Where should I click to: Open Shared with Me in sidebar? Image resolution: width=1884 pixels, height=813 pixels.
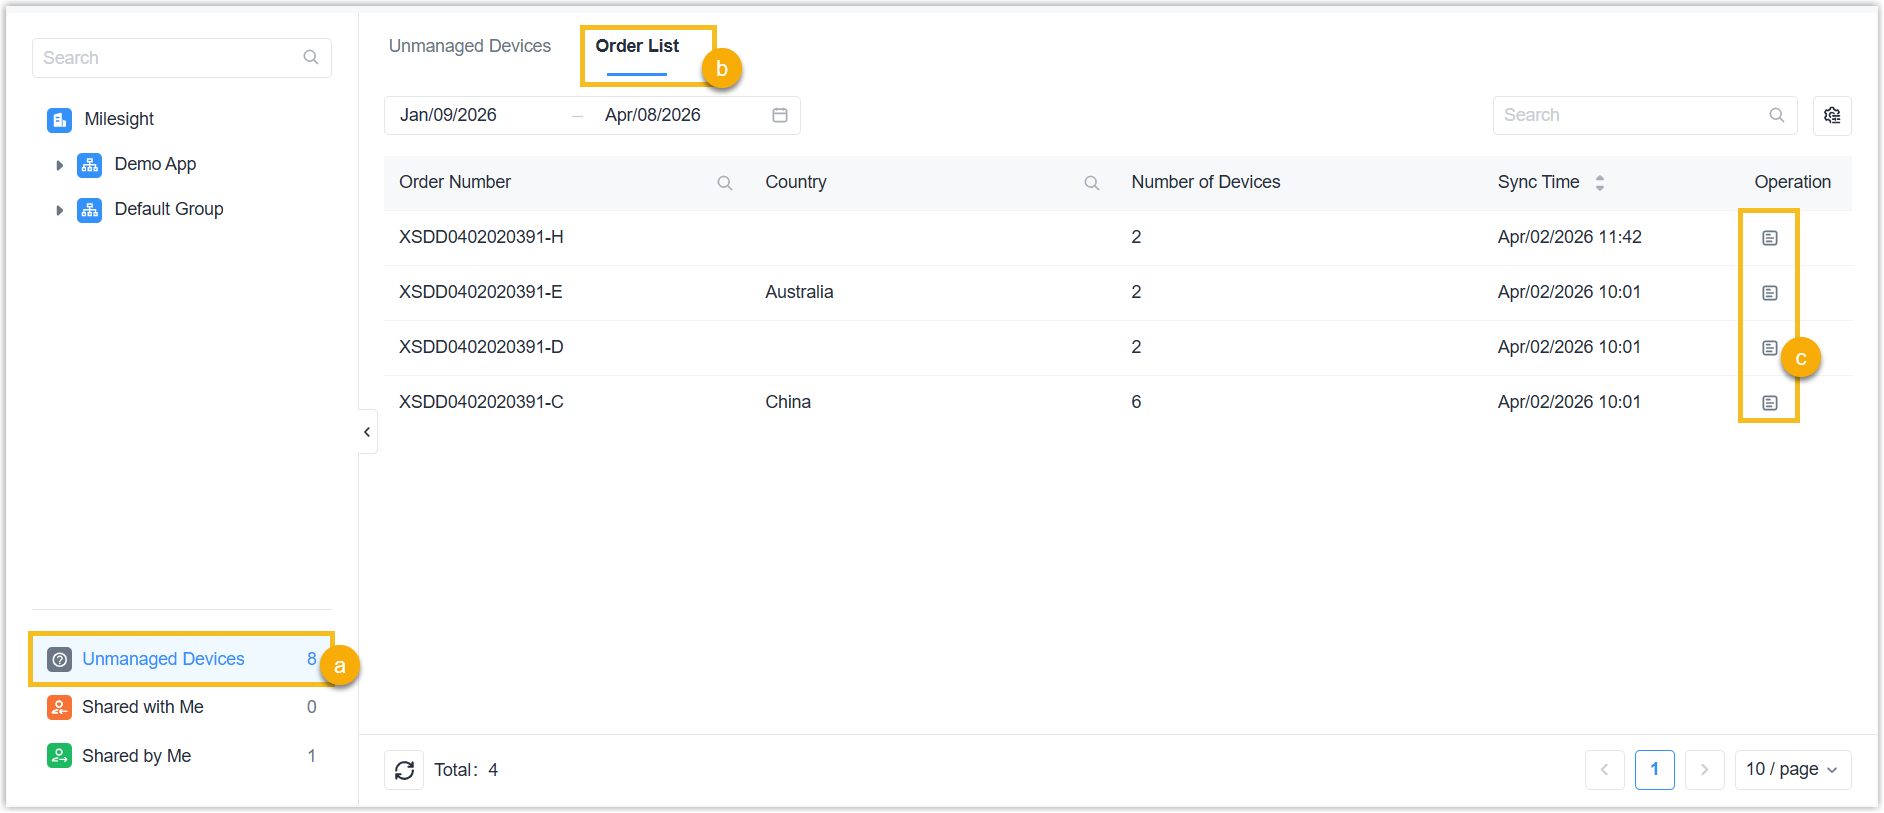pyautogui.click(x=142, y=707)
